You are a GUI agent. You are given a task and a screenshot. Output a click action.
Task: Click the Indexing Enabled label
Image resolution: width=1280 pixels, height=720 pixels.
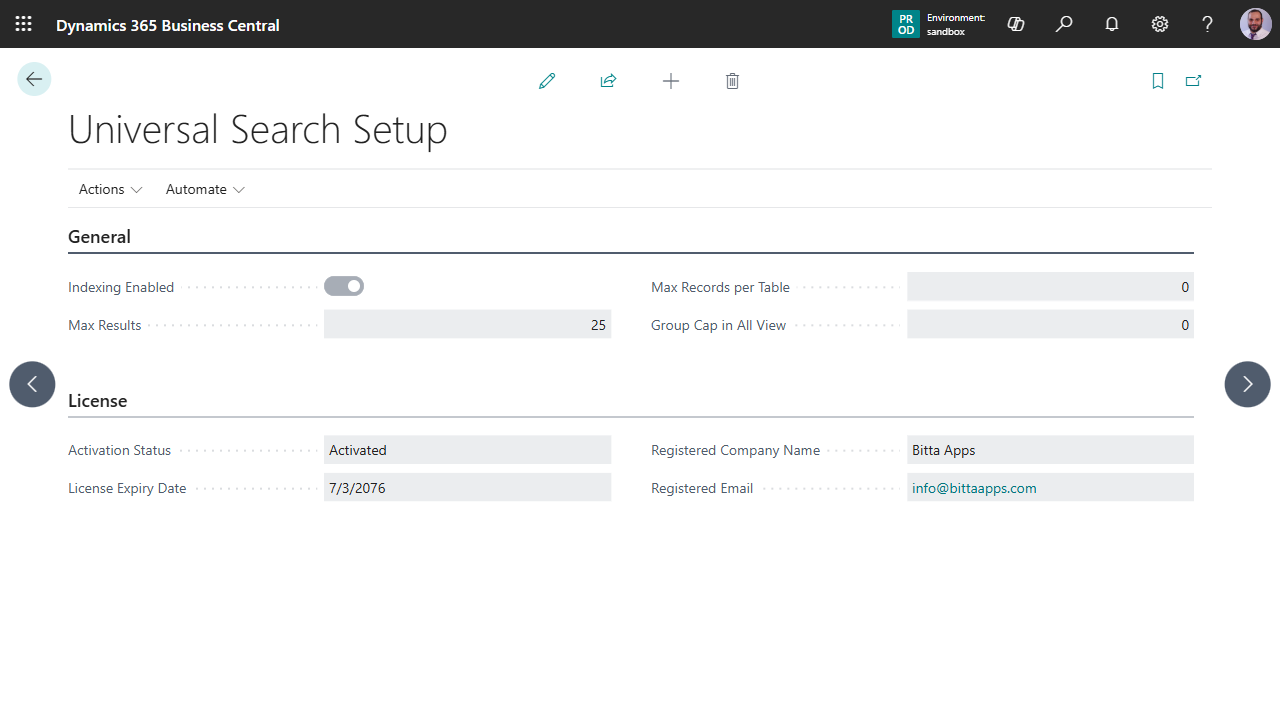[121, 287]
